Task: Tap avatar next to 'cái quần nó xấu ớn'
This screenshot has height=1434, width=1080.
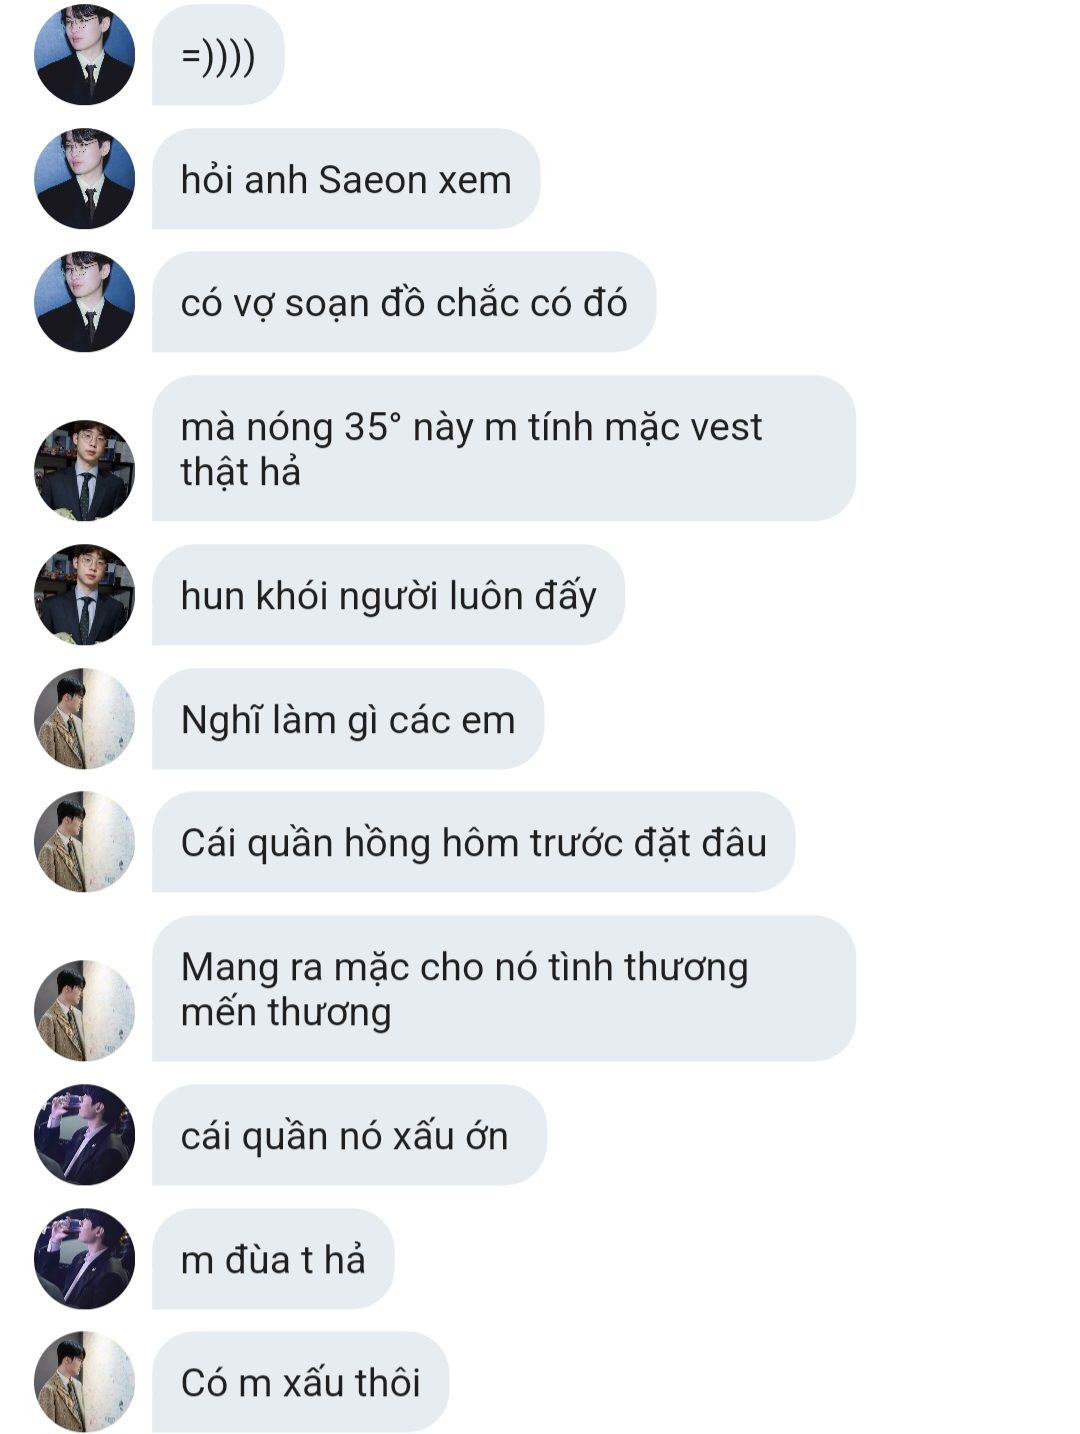Action: 84,1135
